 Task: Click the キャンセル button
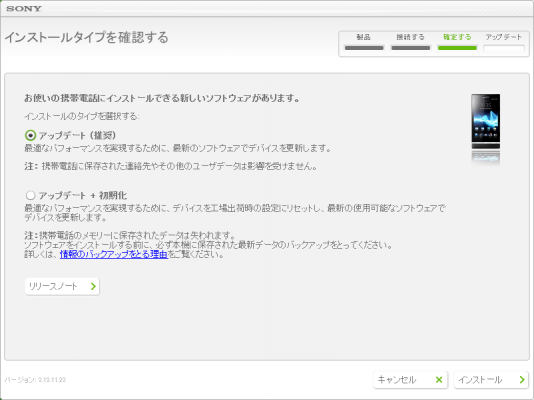pyautogui.click(x=410, y=380)
